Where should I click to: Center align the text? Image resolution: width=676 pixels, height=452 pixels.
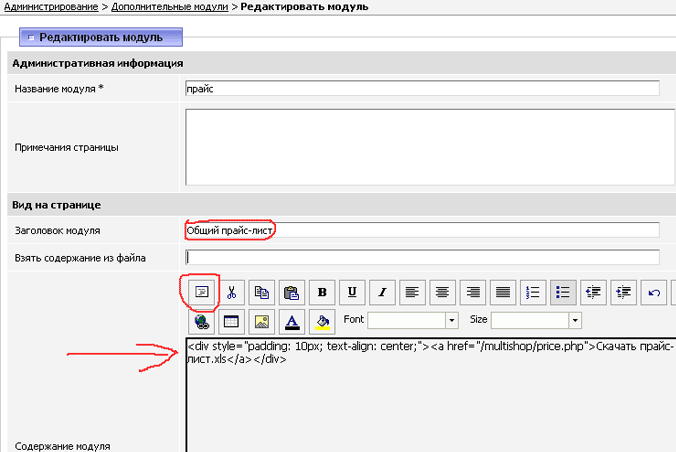click(x=442, y=292)
